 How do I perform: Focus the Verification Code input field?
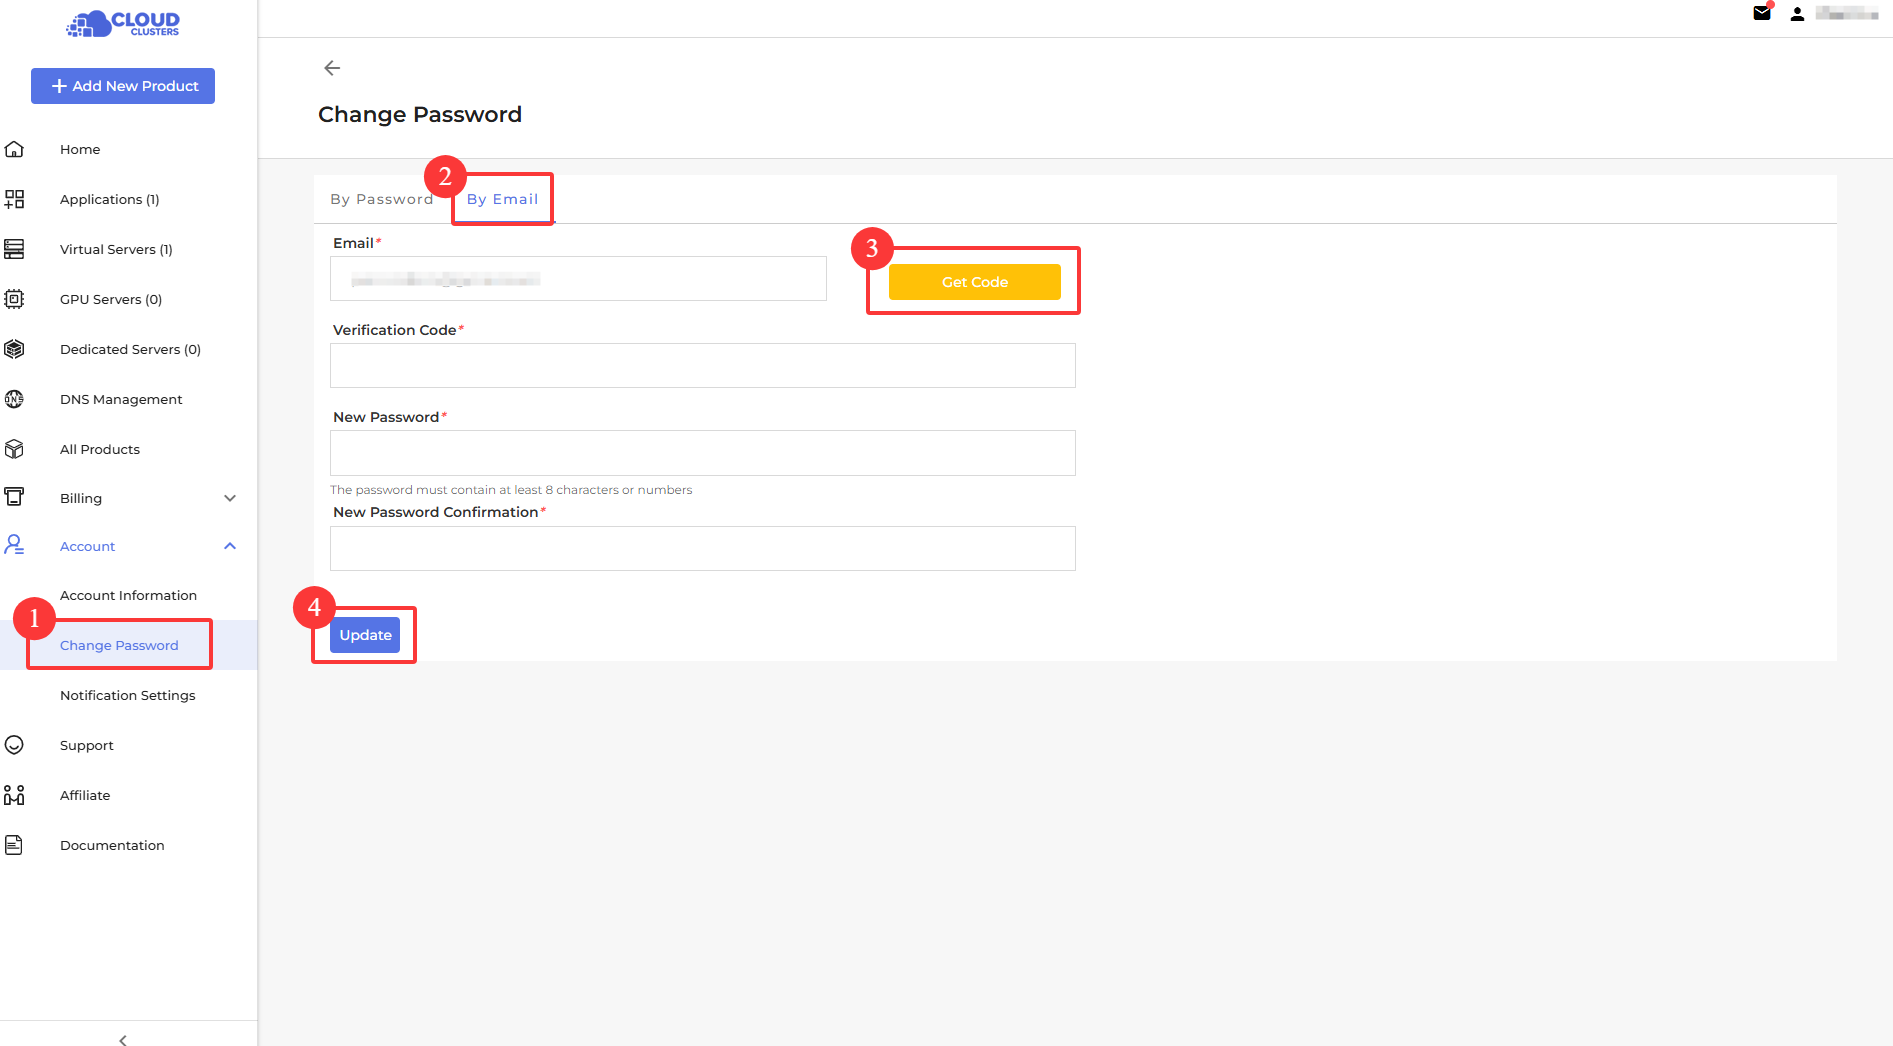point(702,366)
